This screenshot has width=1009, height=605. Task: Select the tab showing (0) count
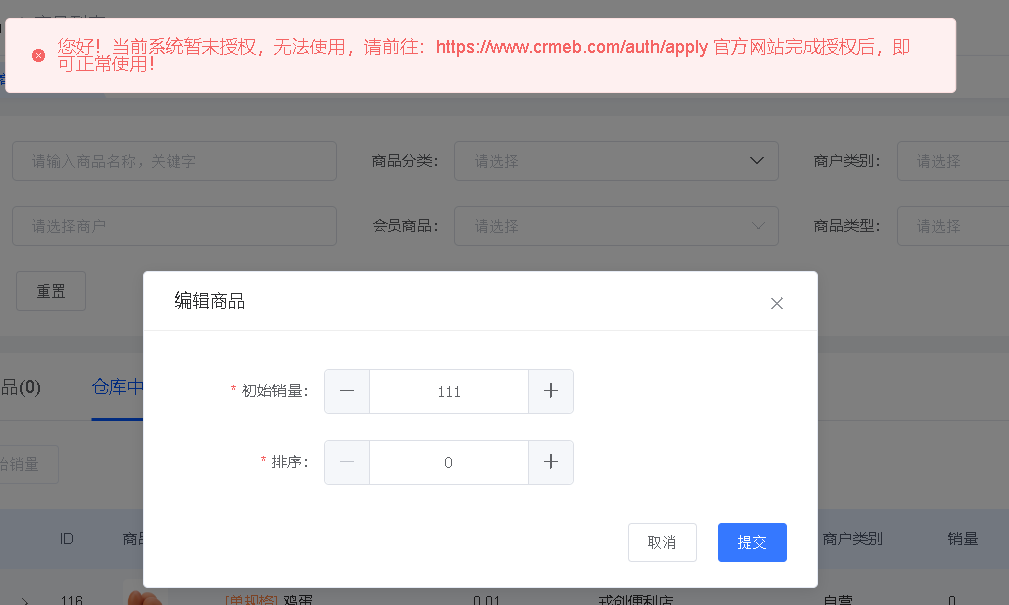click(20, 387)
